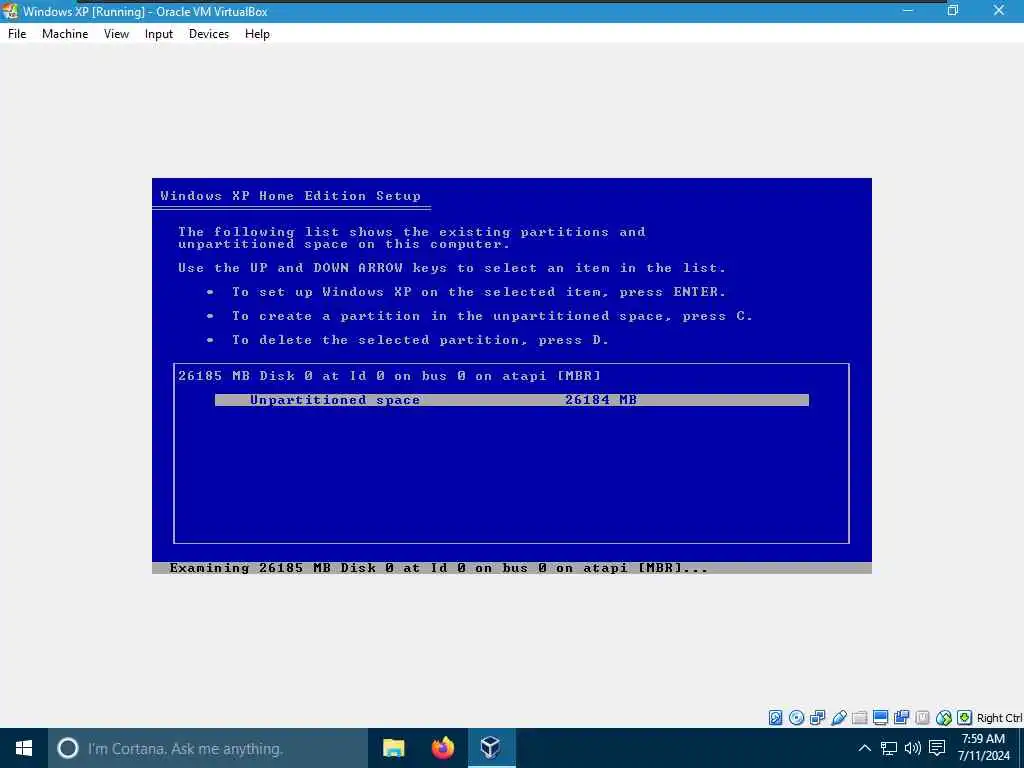Image resolution: width=1024 pixels, height=768 pixels.
Task: Click the VirtualBox window icon in title bar
Action: point(10,11)
